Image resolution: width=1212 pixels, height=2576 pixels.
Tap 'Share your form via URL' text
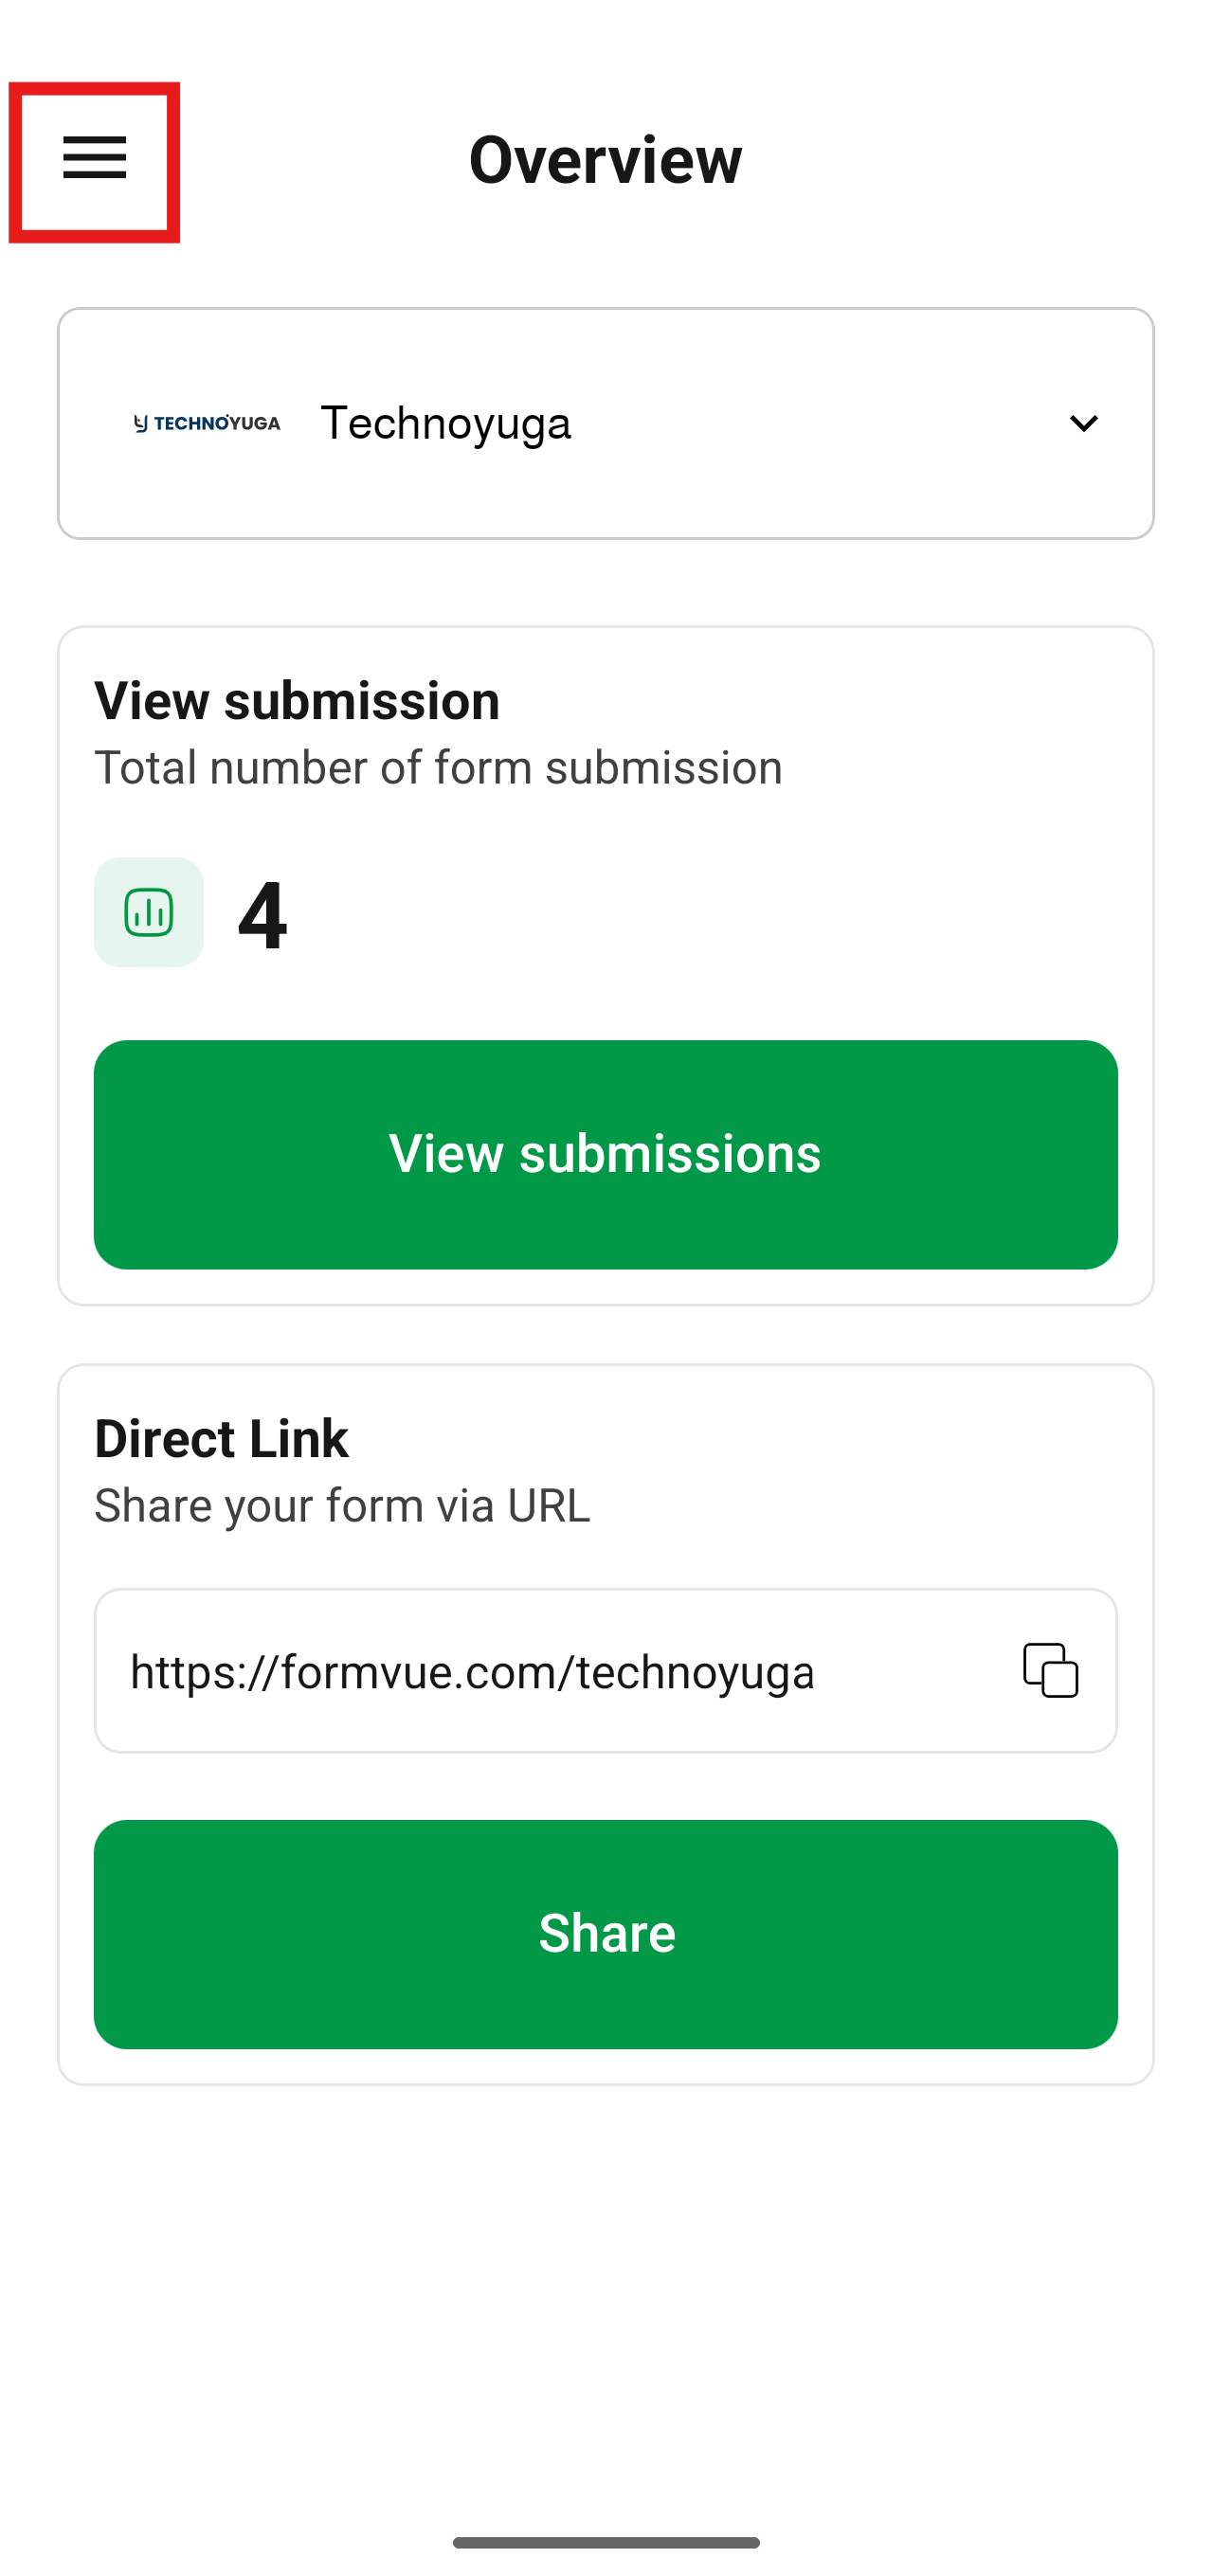342,1506
